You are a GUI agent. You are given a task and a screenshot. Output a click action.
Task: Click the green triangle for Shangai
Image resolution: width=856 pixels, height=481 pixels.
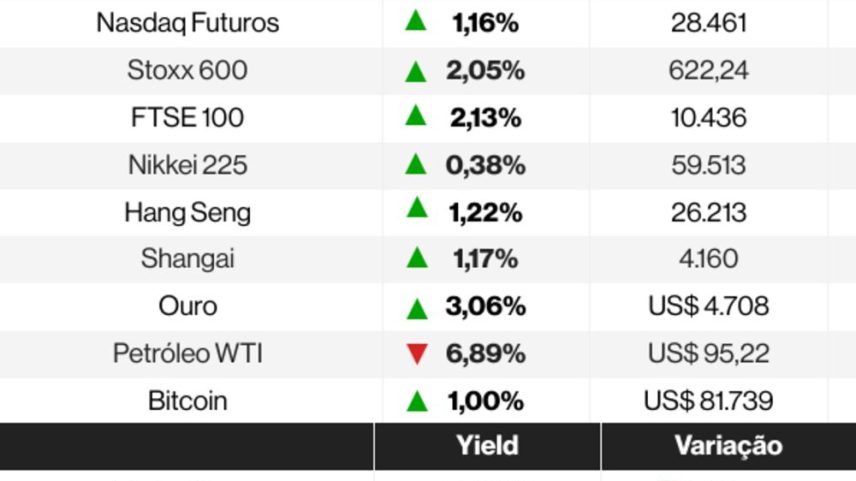pos(417,257)
